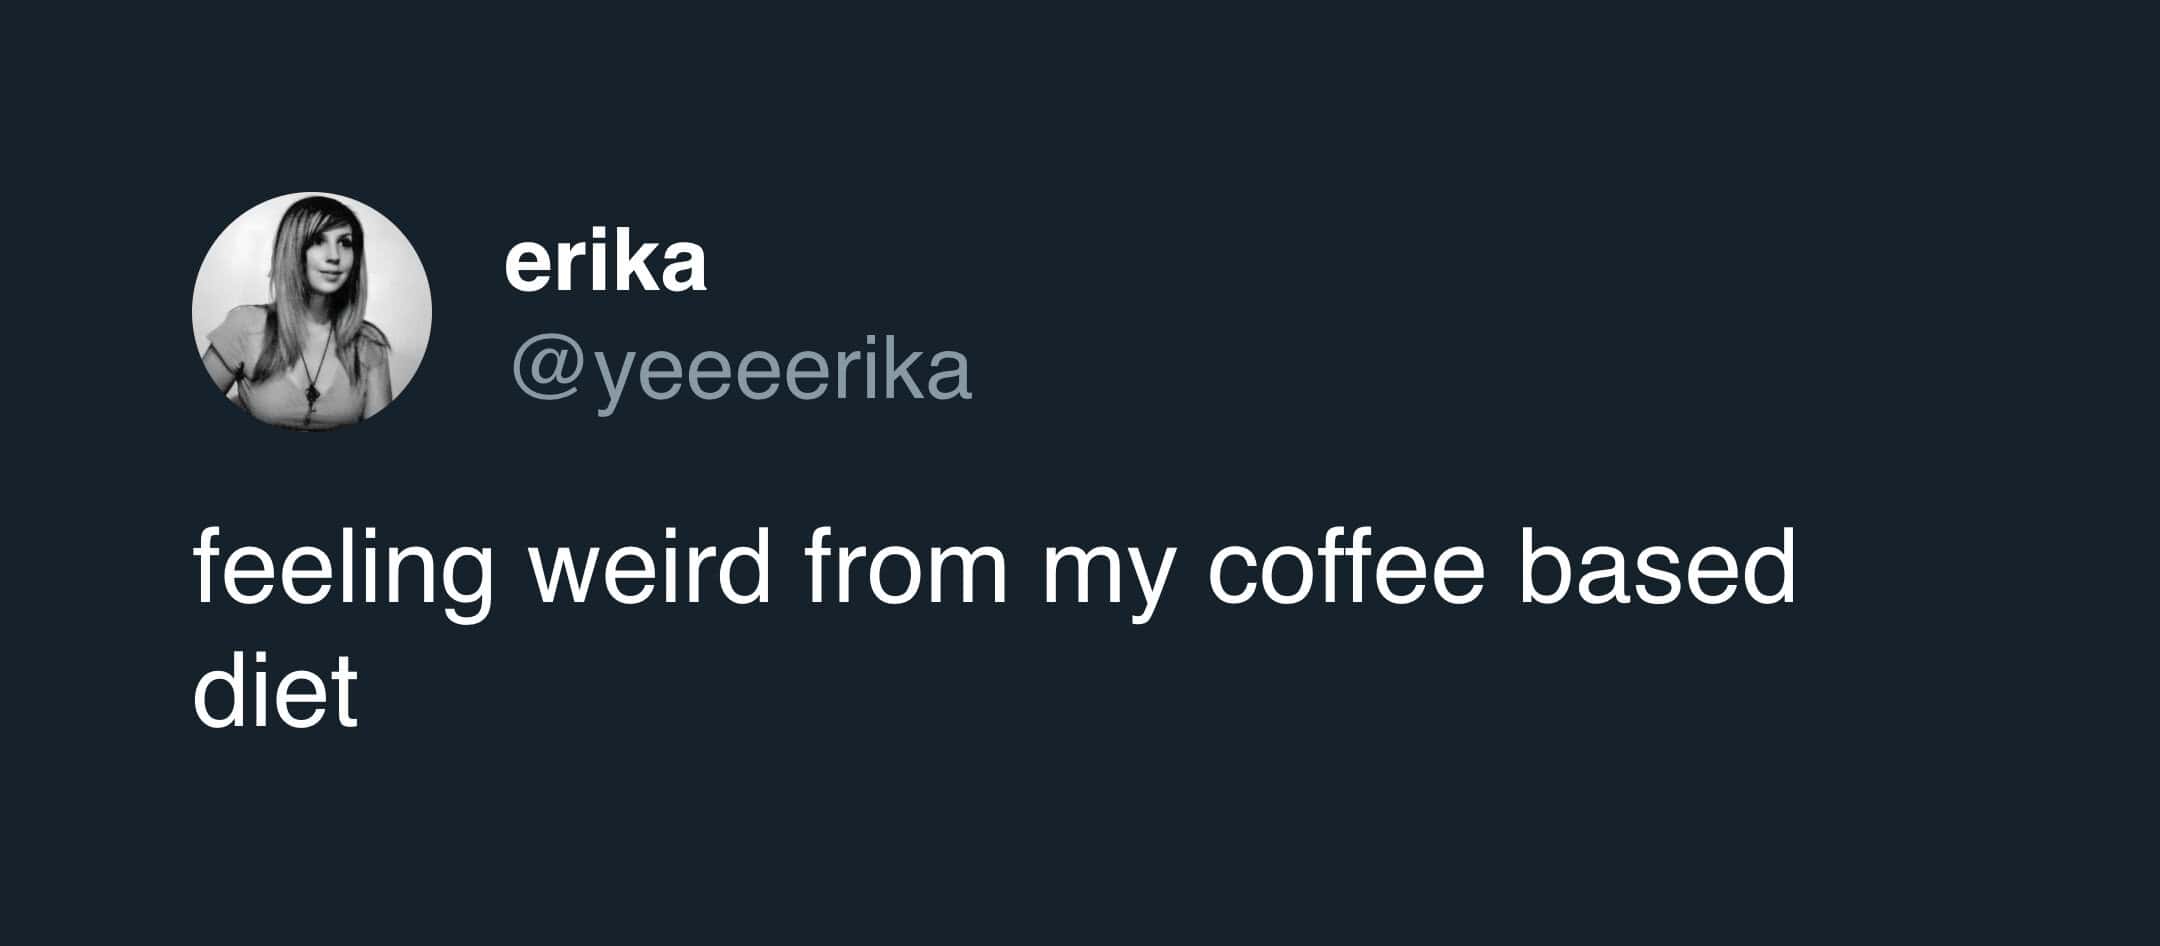Select the word "weird" in the tweet
The height and width of the screenshot is (946, 2160).
(x=650, y=570)
